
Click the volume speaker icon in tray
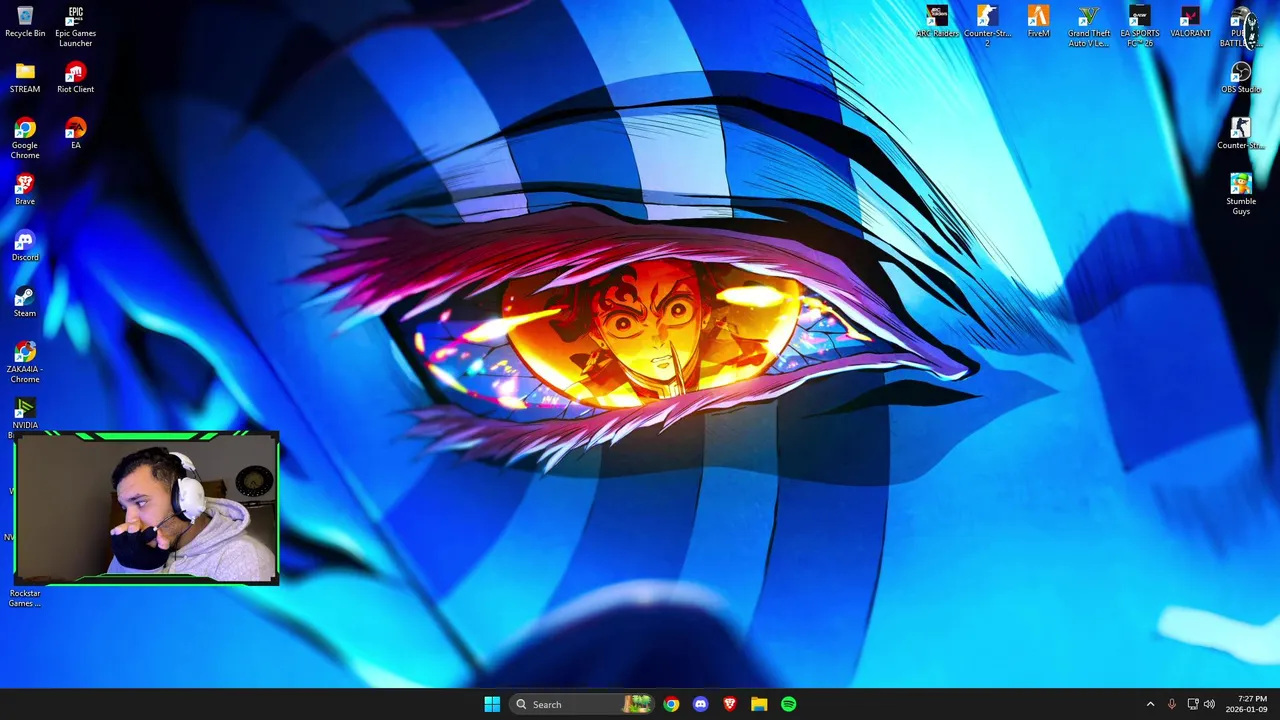(1209, 704)
